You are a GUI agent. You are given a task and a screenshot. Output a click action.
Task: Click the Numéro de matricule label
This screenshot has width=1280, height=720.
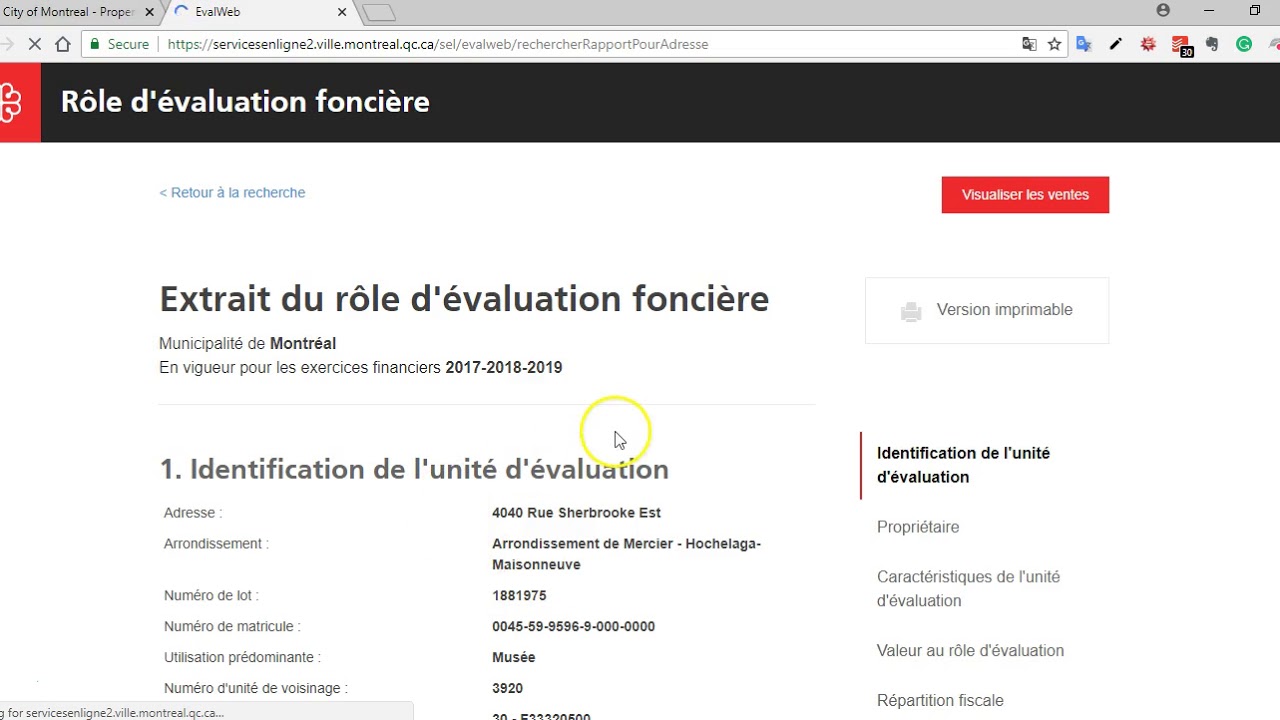click(x=232, y=627)
